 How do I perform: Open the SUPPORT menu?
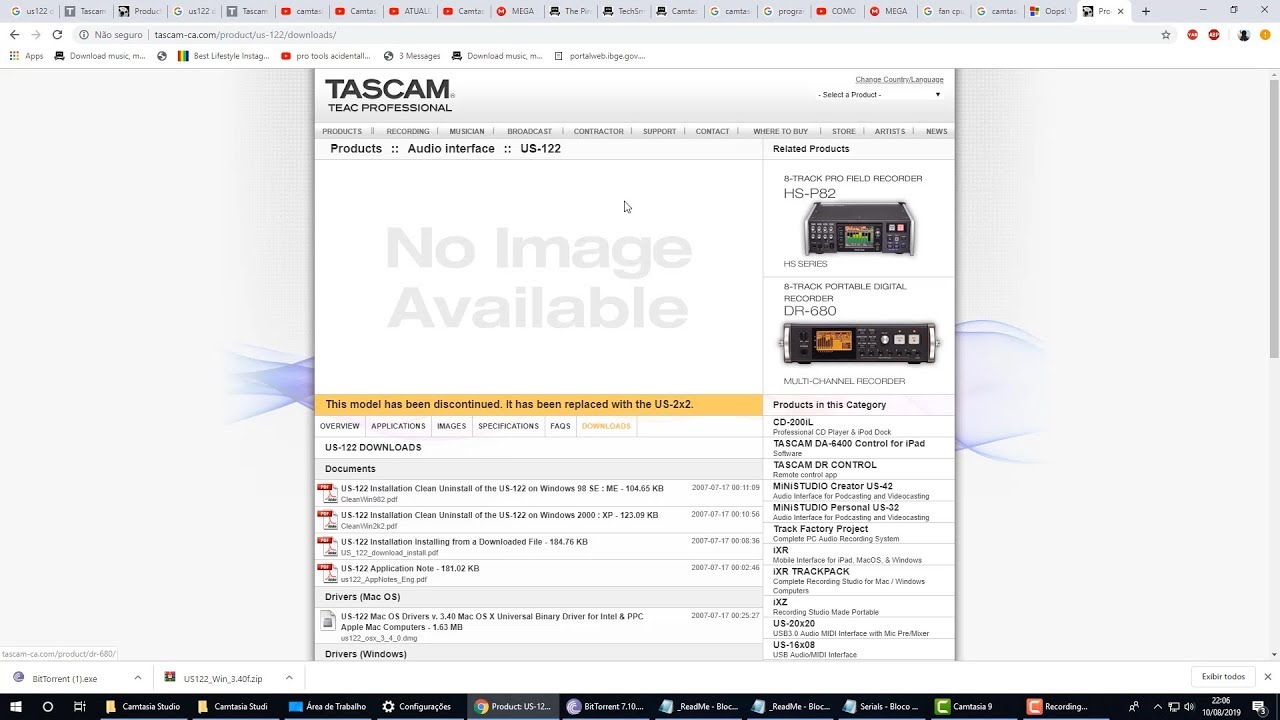659,131
